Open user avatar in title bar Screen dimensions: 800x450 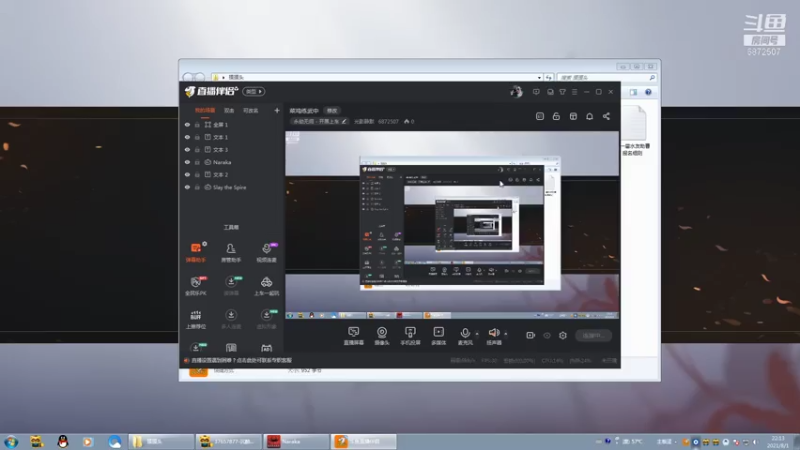point(516,92)
